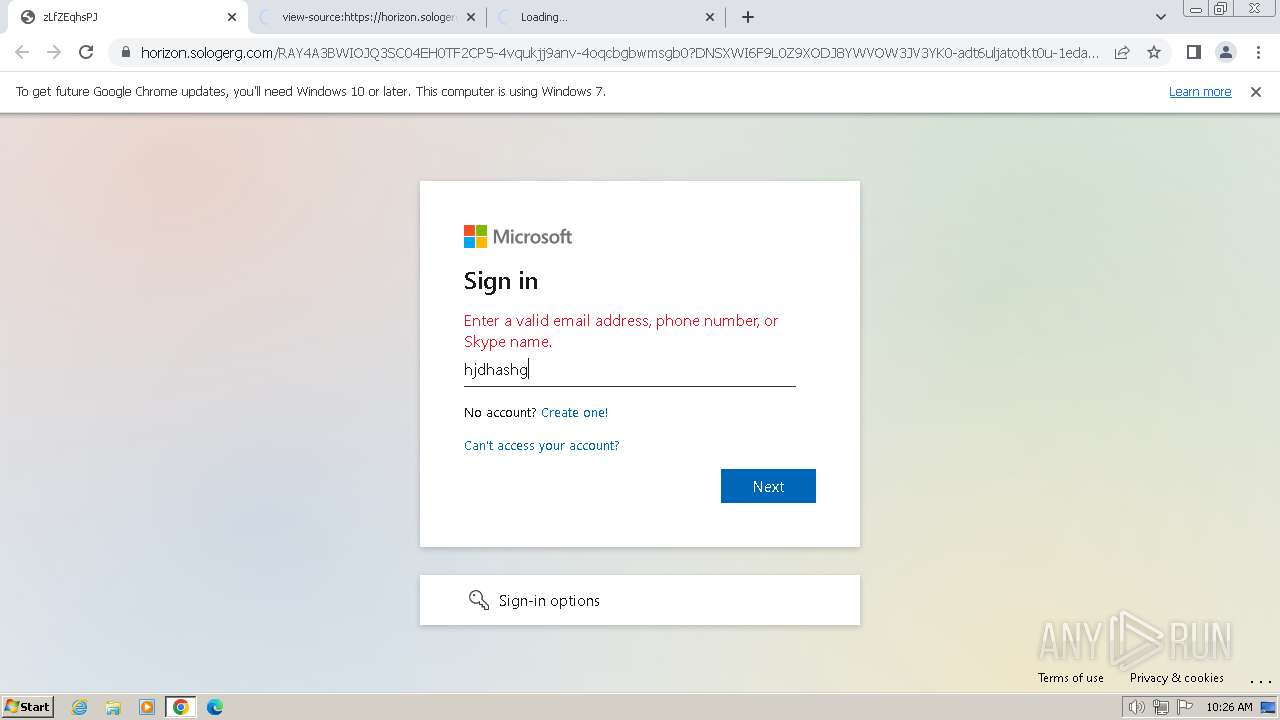Image resolution: width=1280 pixels, height=720 pixels.
Task: Open Windows Media Player from the taskbar
Action: click(147, 707)
